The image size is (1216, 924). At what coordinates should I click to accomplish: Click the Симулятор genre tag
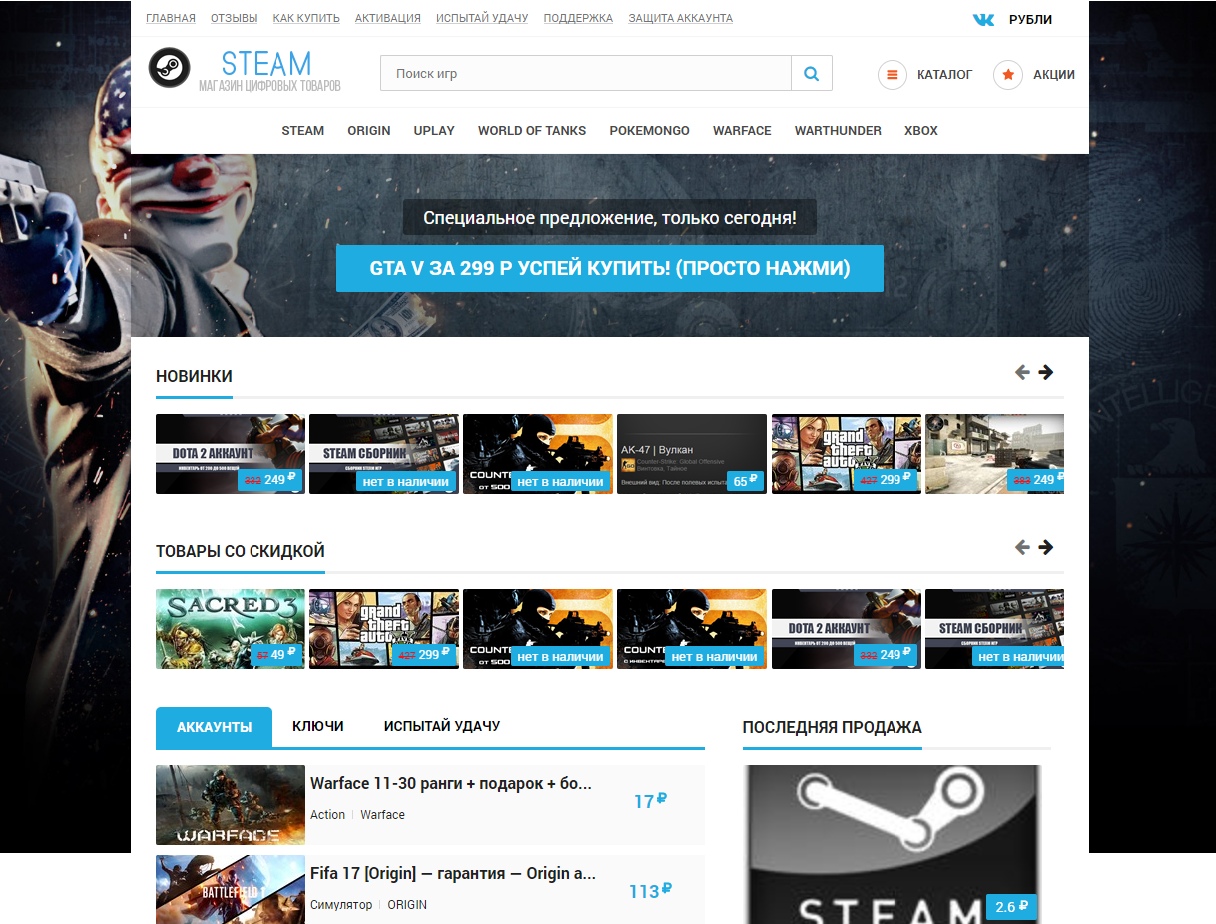[x=342, y=905]
